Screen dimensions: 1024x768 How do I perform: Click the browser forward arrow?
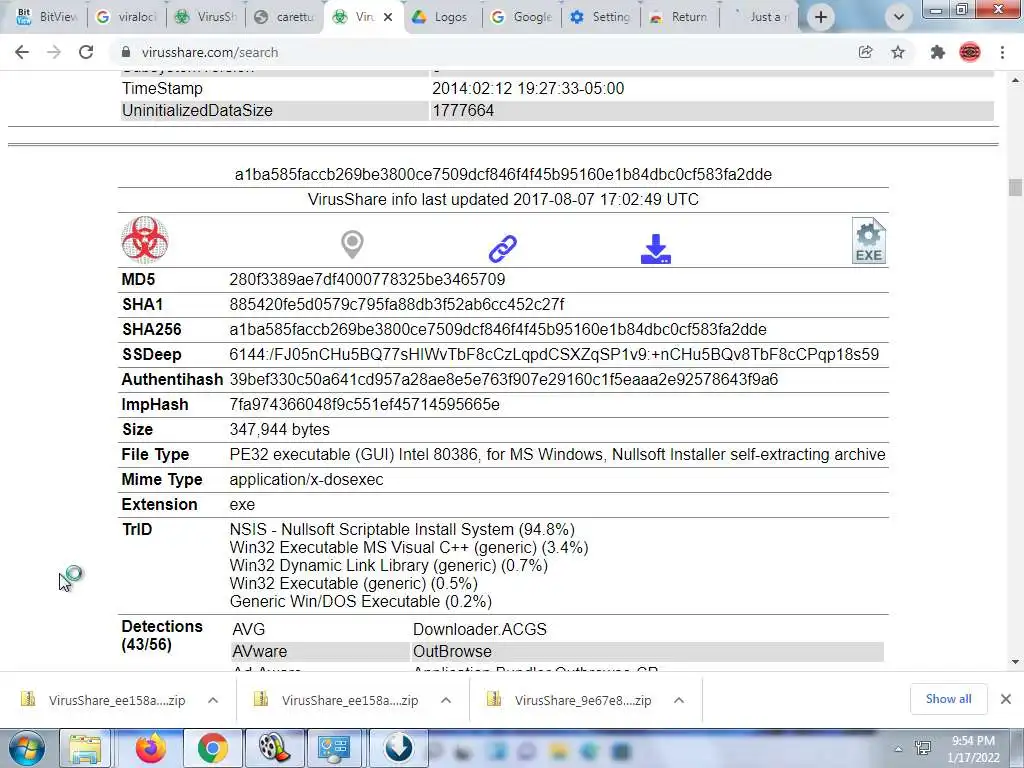tap(54, 52)
